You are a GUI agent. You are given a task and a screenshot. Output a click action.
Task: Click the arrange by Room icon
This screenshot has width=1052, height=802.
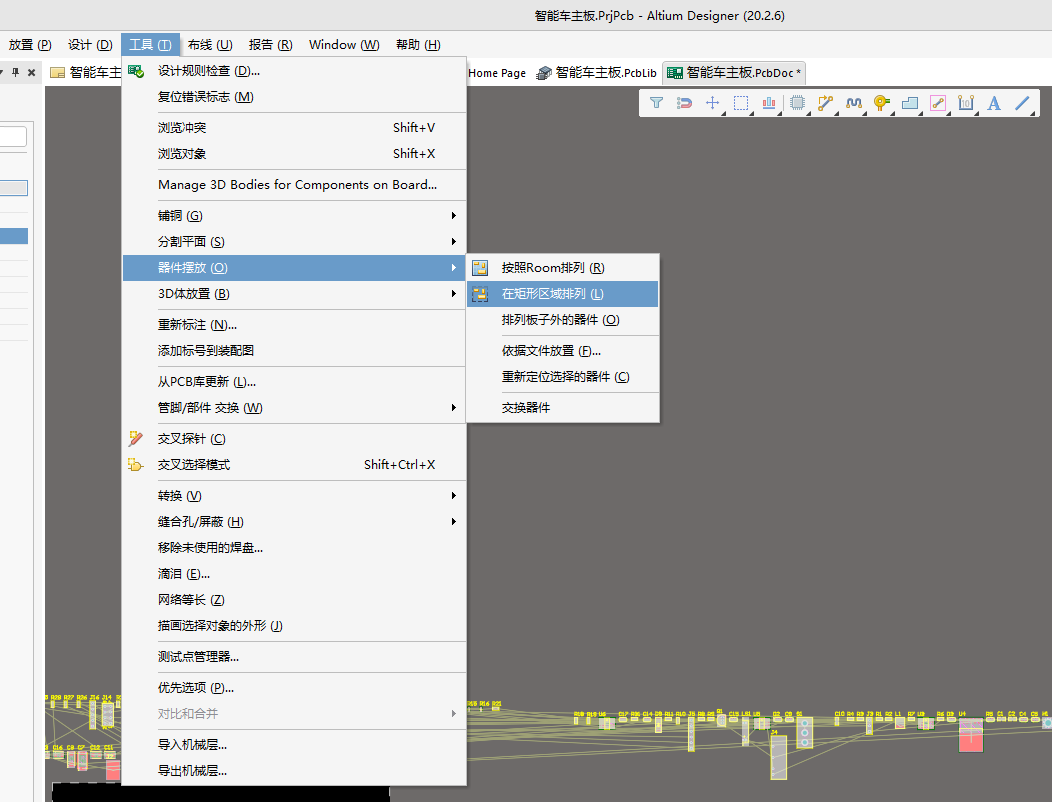(x=480, y=268)
